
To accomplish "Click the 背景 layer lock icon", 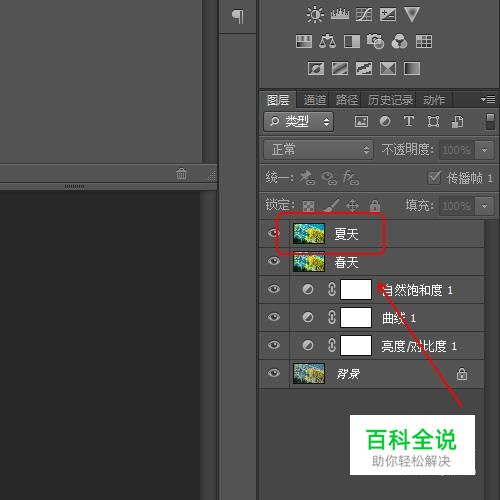I will (x=462, y=374).
